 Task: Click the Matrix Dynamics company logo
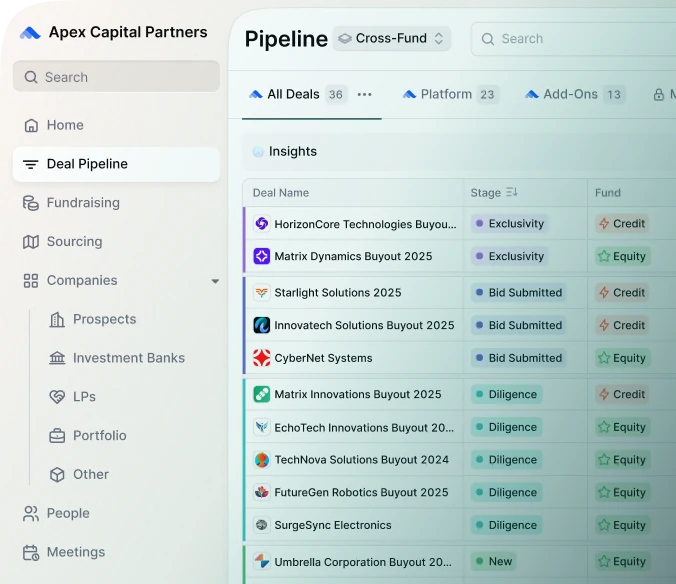pyautogui.click(x=262, y=256)
